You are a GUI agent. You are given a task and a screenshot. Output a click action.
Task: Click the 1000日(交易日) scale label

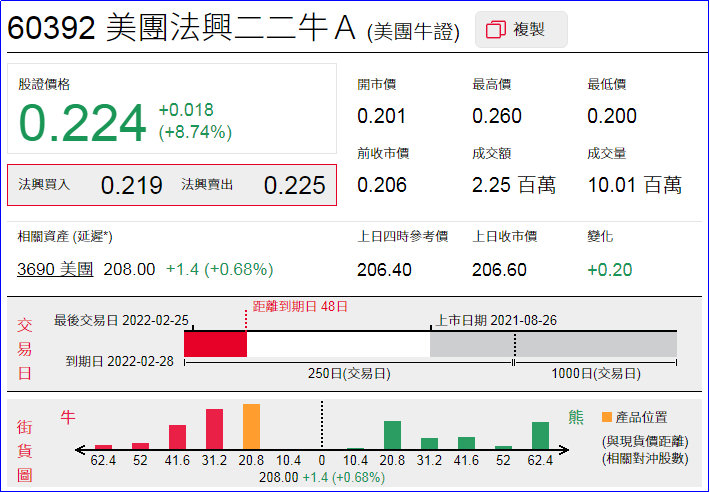596,374
